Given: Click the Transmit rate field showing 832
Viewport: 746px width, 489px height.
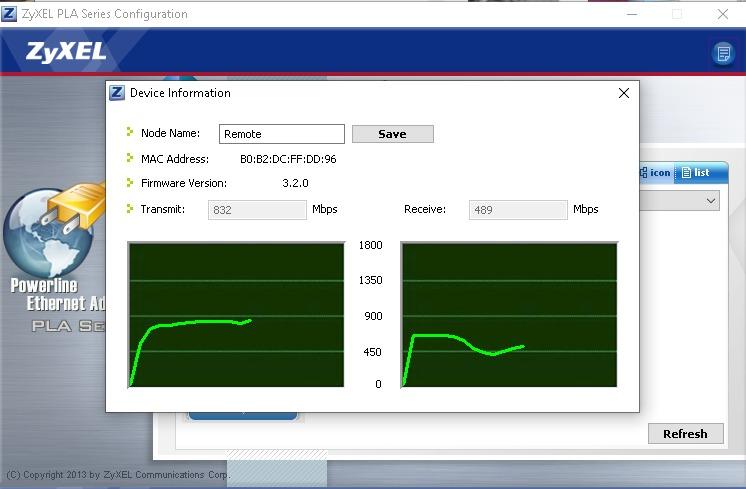Looking at the screenshot, I should click(x=257, y=210).
